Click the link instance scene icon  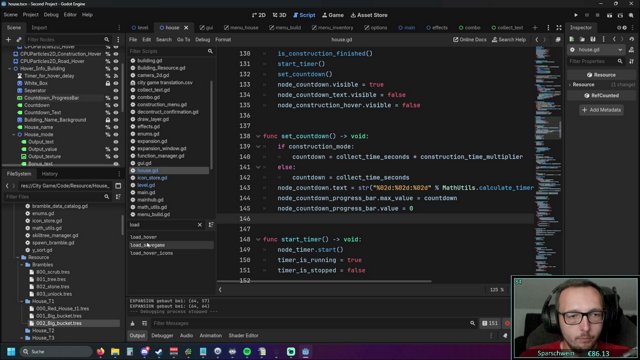coord(19,40)
